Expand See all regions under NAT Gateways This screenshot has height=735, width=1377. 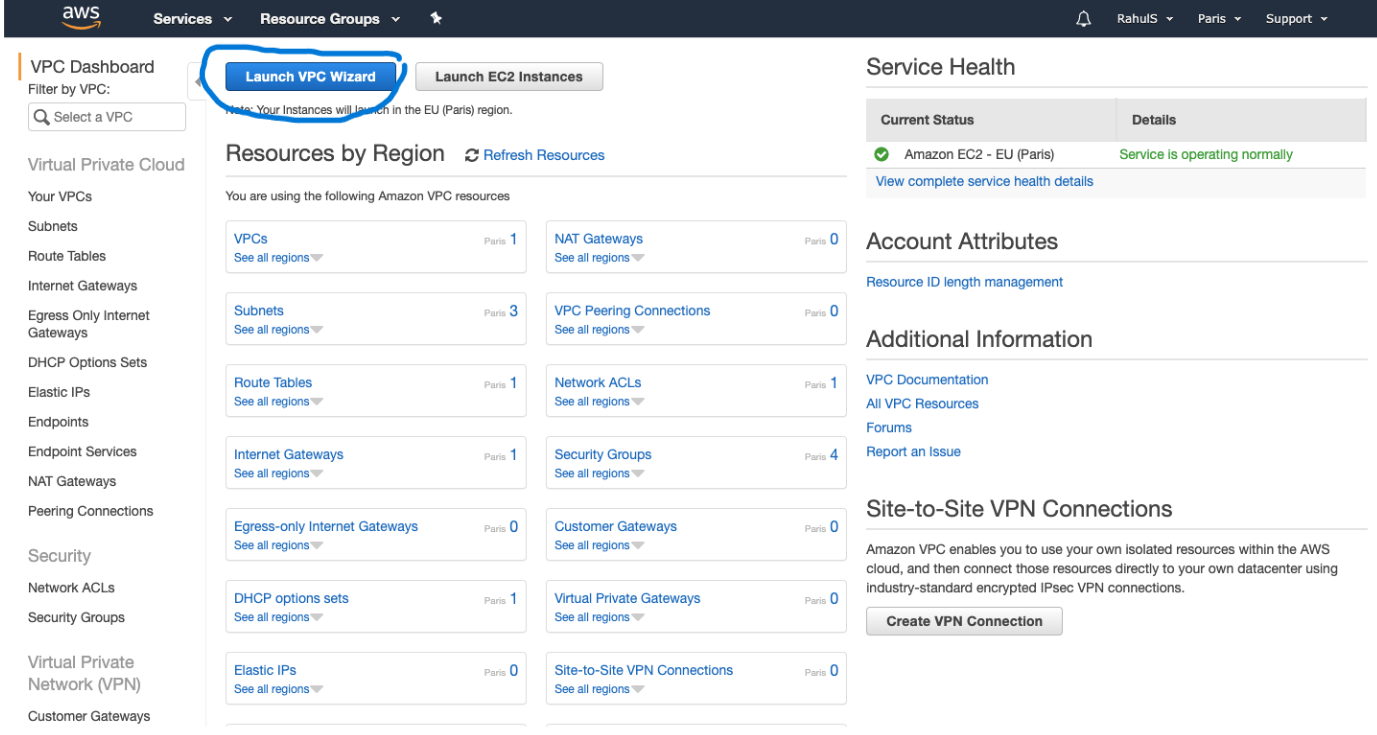[599, 258]
